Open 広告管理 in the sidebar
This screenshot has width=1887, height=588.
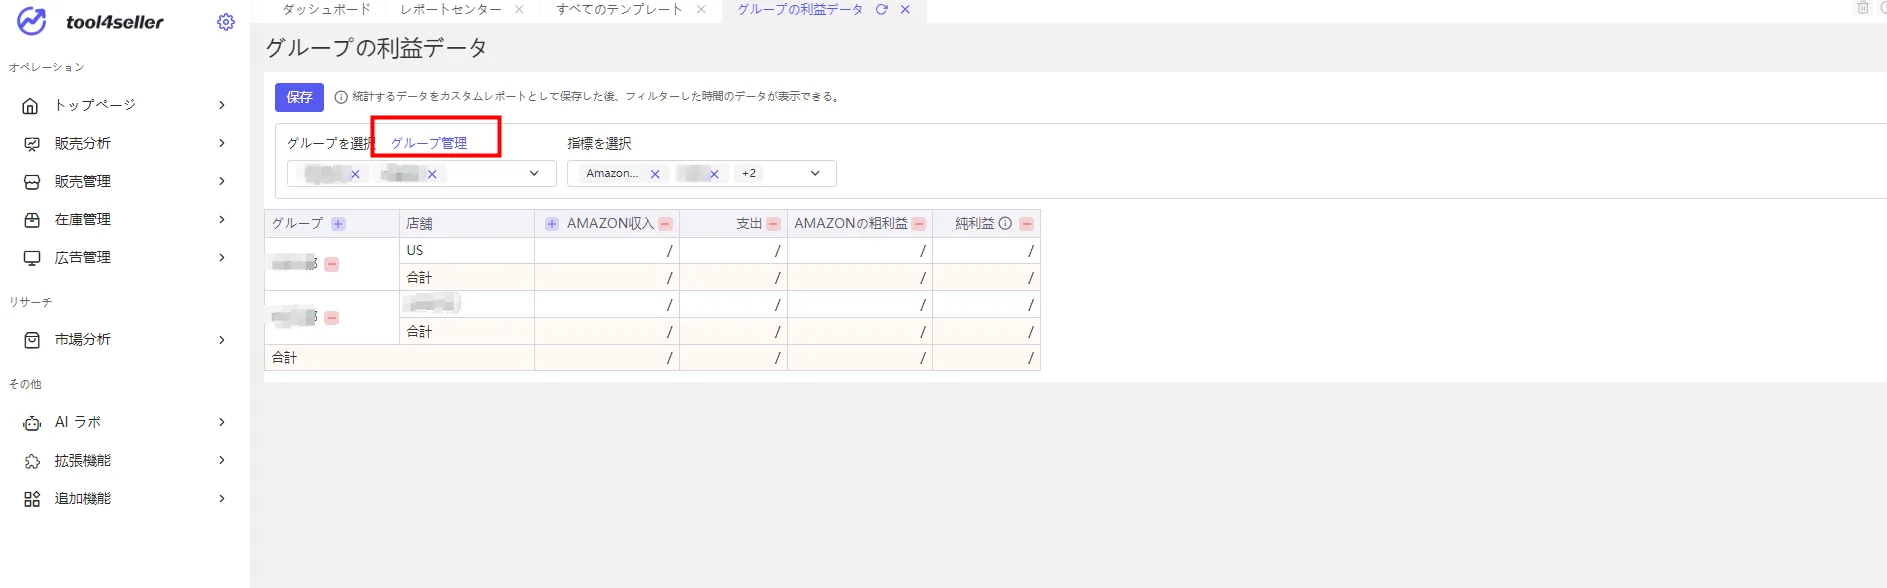pyautogui.click(x=83, y=257)
